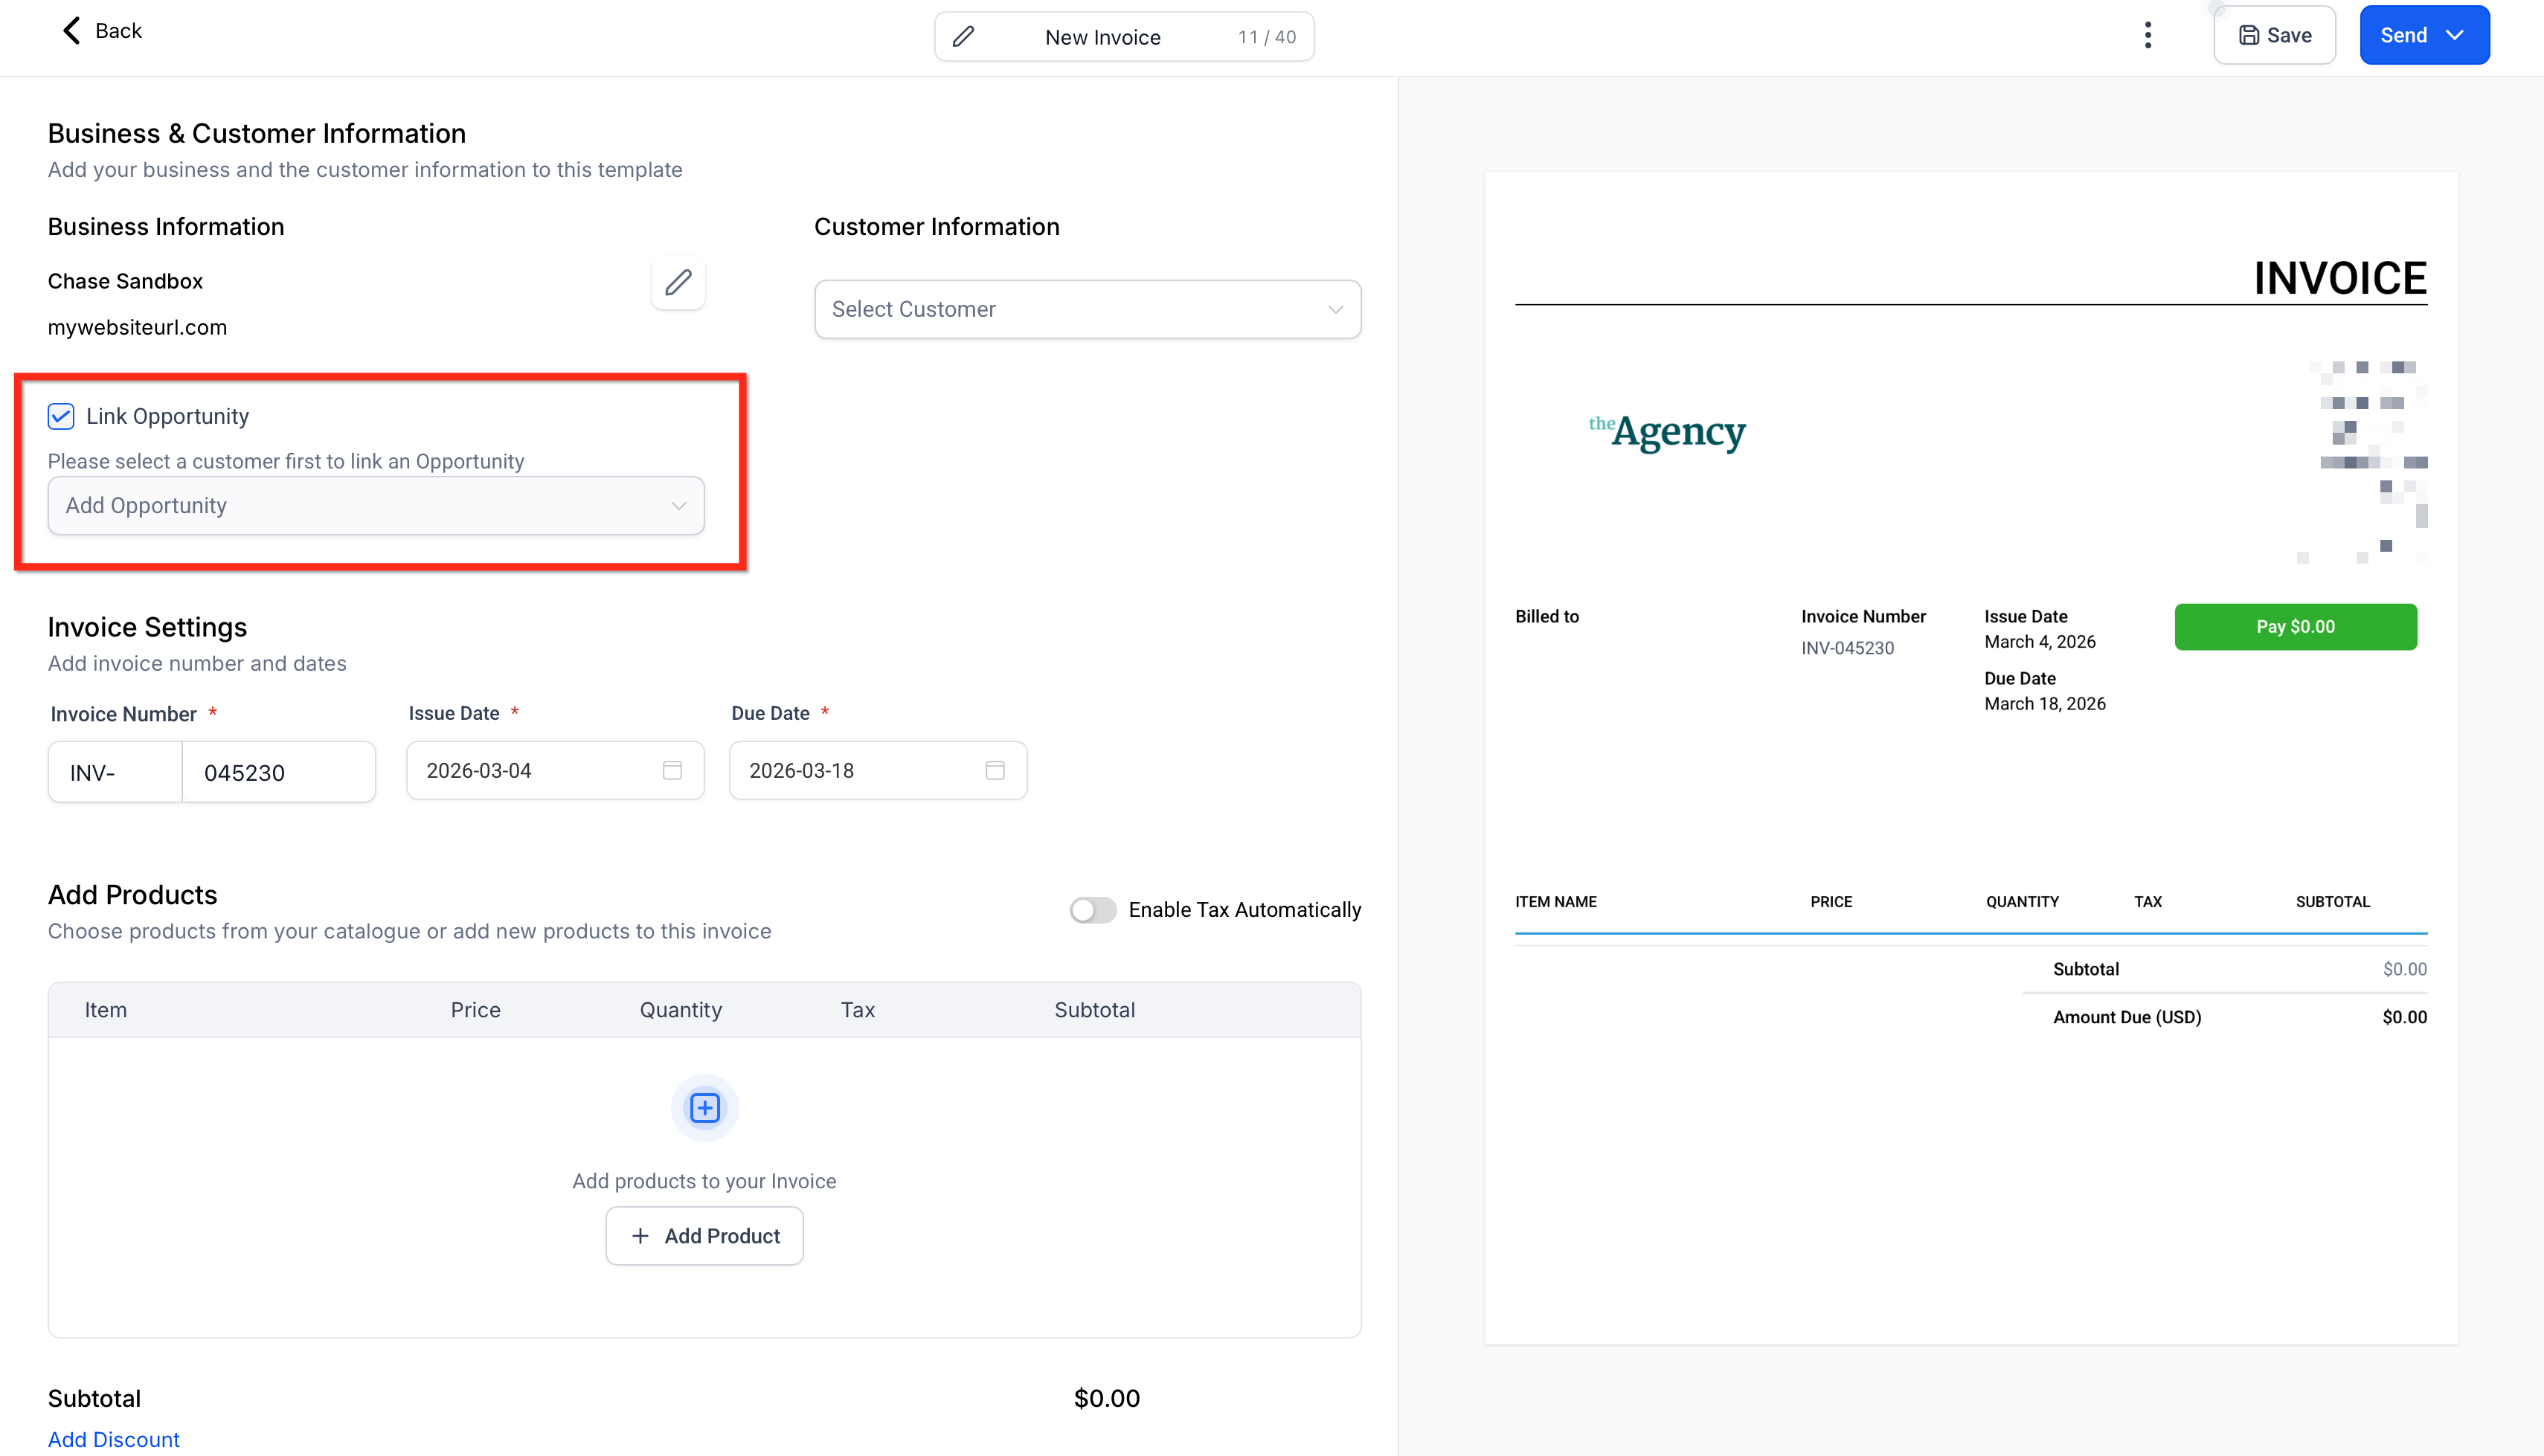The width and height of the screenshot is (2544, 1456).
Task: Open the three-dot more options menu
Action: tap(2147, 35)
